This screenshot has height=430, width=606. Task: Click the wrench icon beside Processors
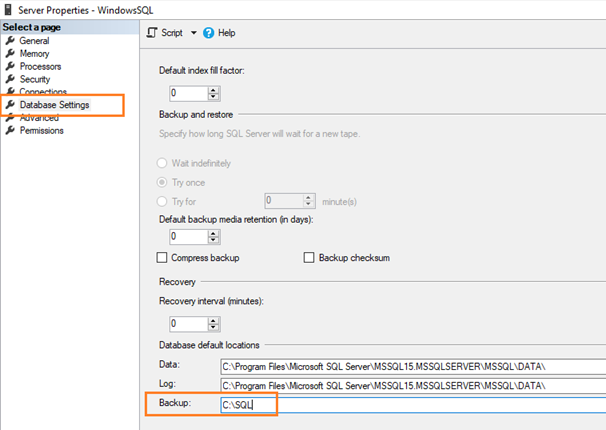pos(10,66)
